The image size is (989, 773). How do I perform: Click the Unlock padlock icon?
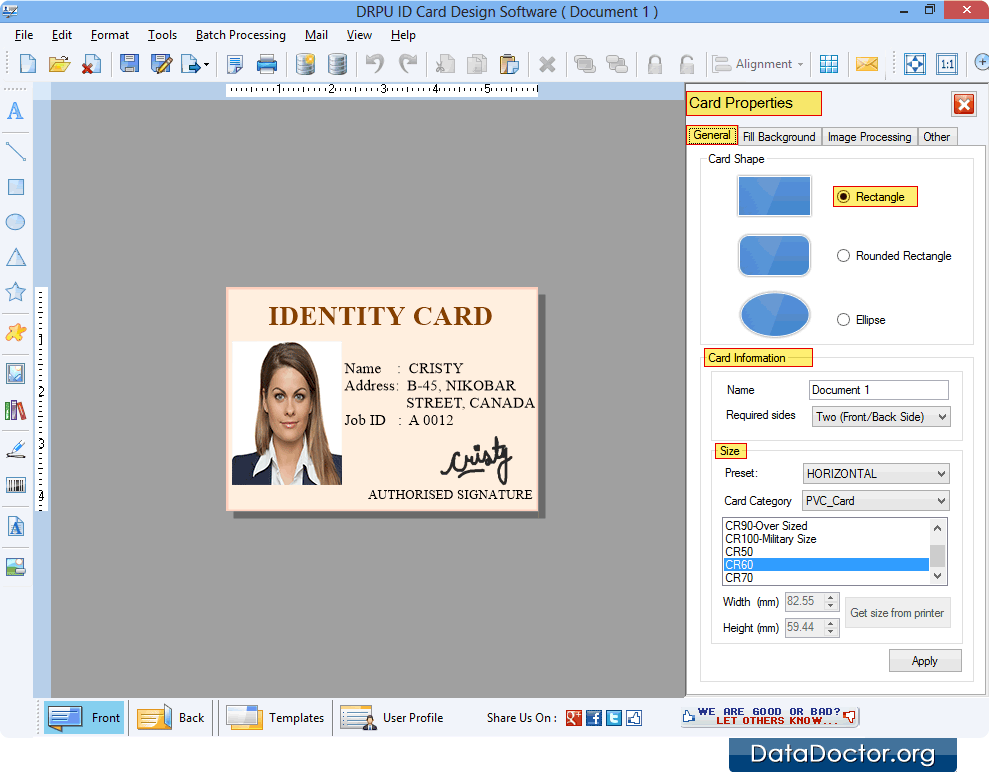point(687,64)
